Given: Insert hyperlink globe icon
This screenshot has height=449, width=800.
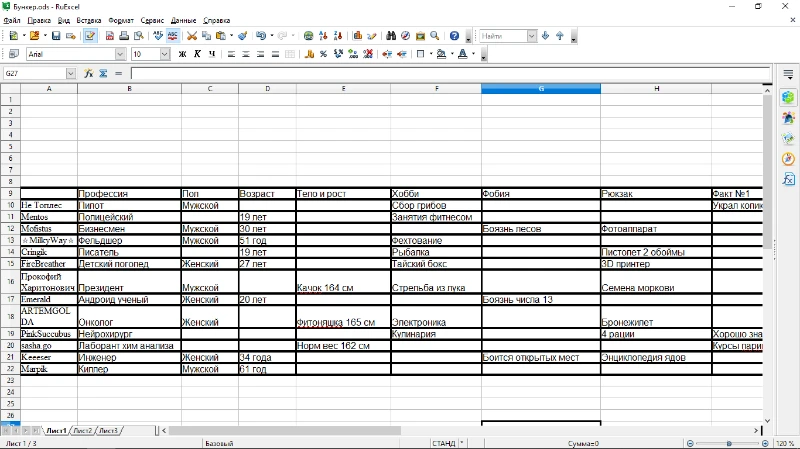Looking at the screenshot, I should click(x=308, y=36).
